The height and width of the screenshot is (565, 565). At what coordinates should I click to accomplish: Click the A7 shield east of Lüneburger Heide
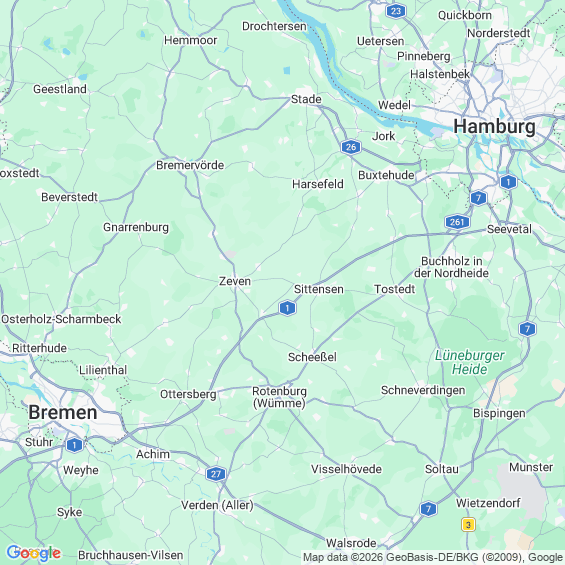click(x=527, y=329)
